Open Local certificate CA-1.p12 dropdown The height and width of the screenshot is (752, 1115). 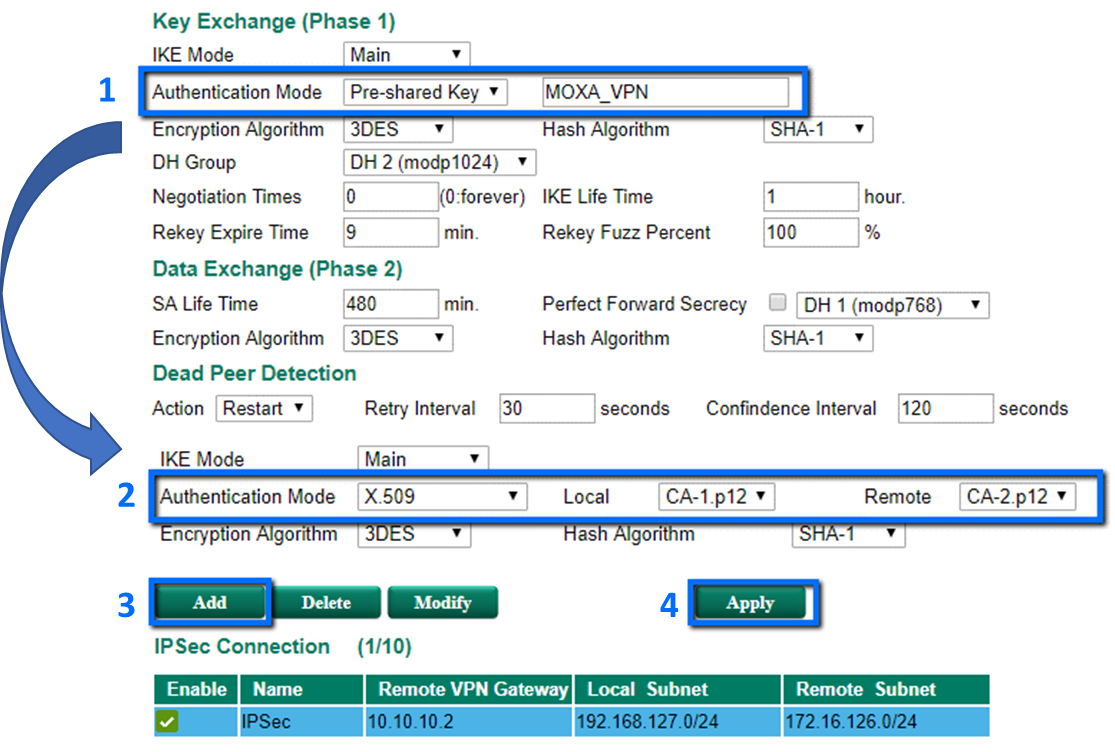716,496
